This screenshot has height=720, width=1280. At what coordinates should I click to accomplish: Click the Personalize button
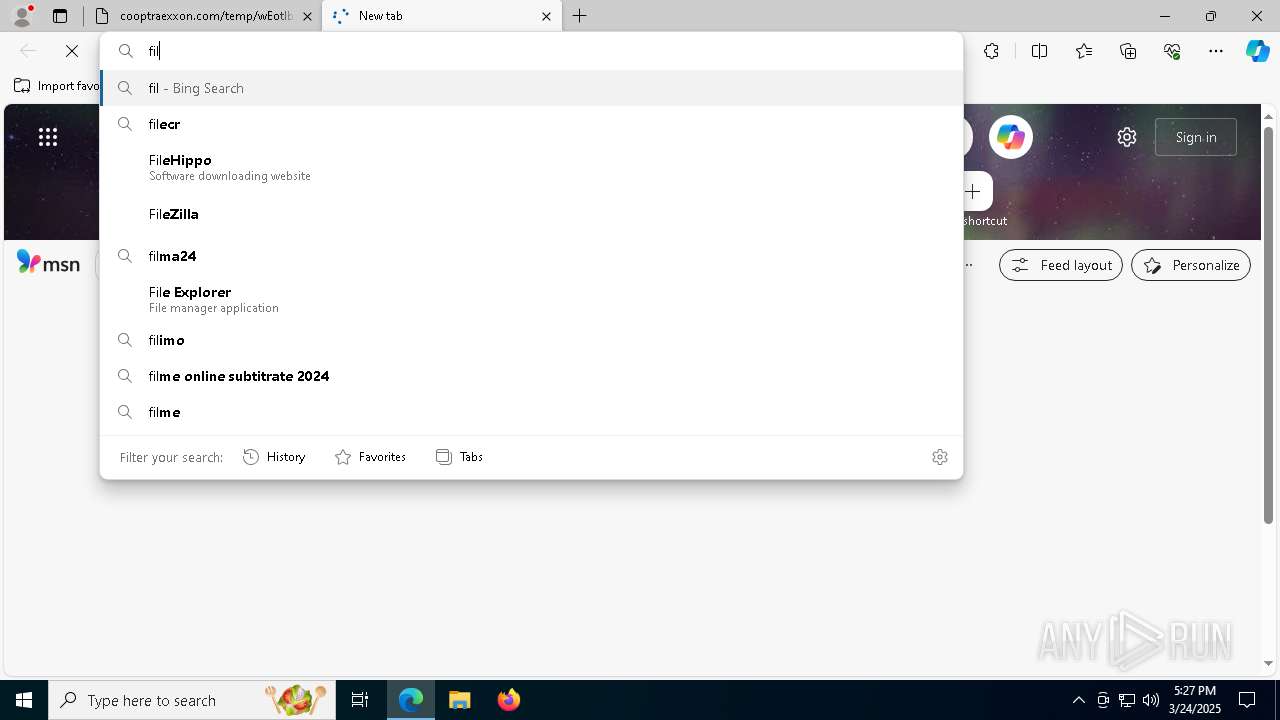coord(1191,265)
